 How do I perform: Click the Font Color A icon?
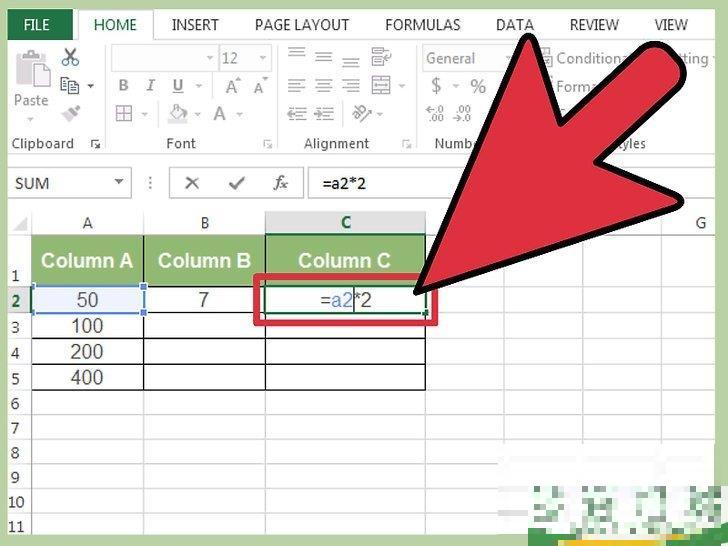click(x=220, y=113)
